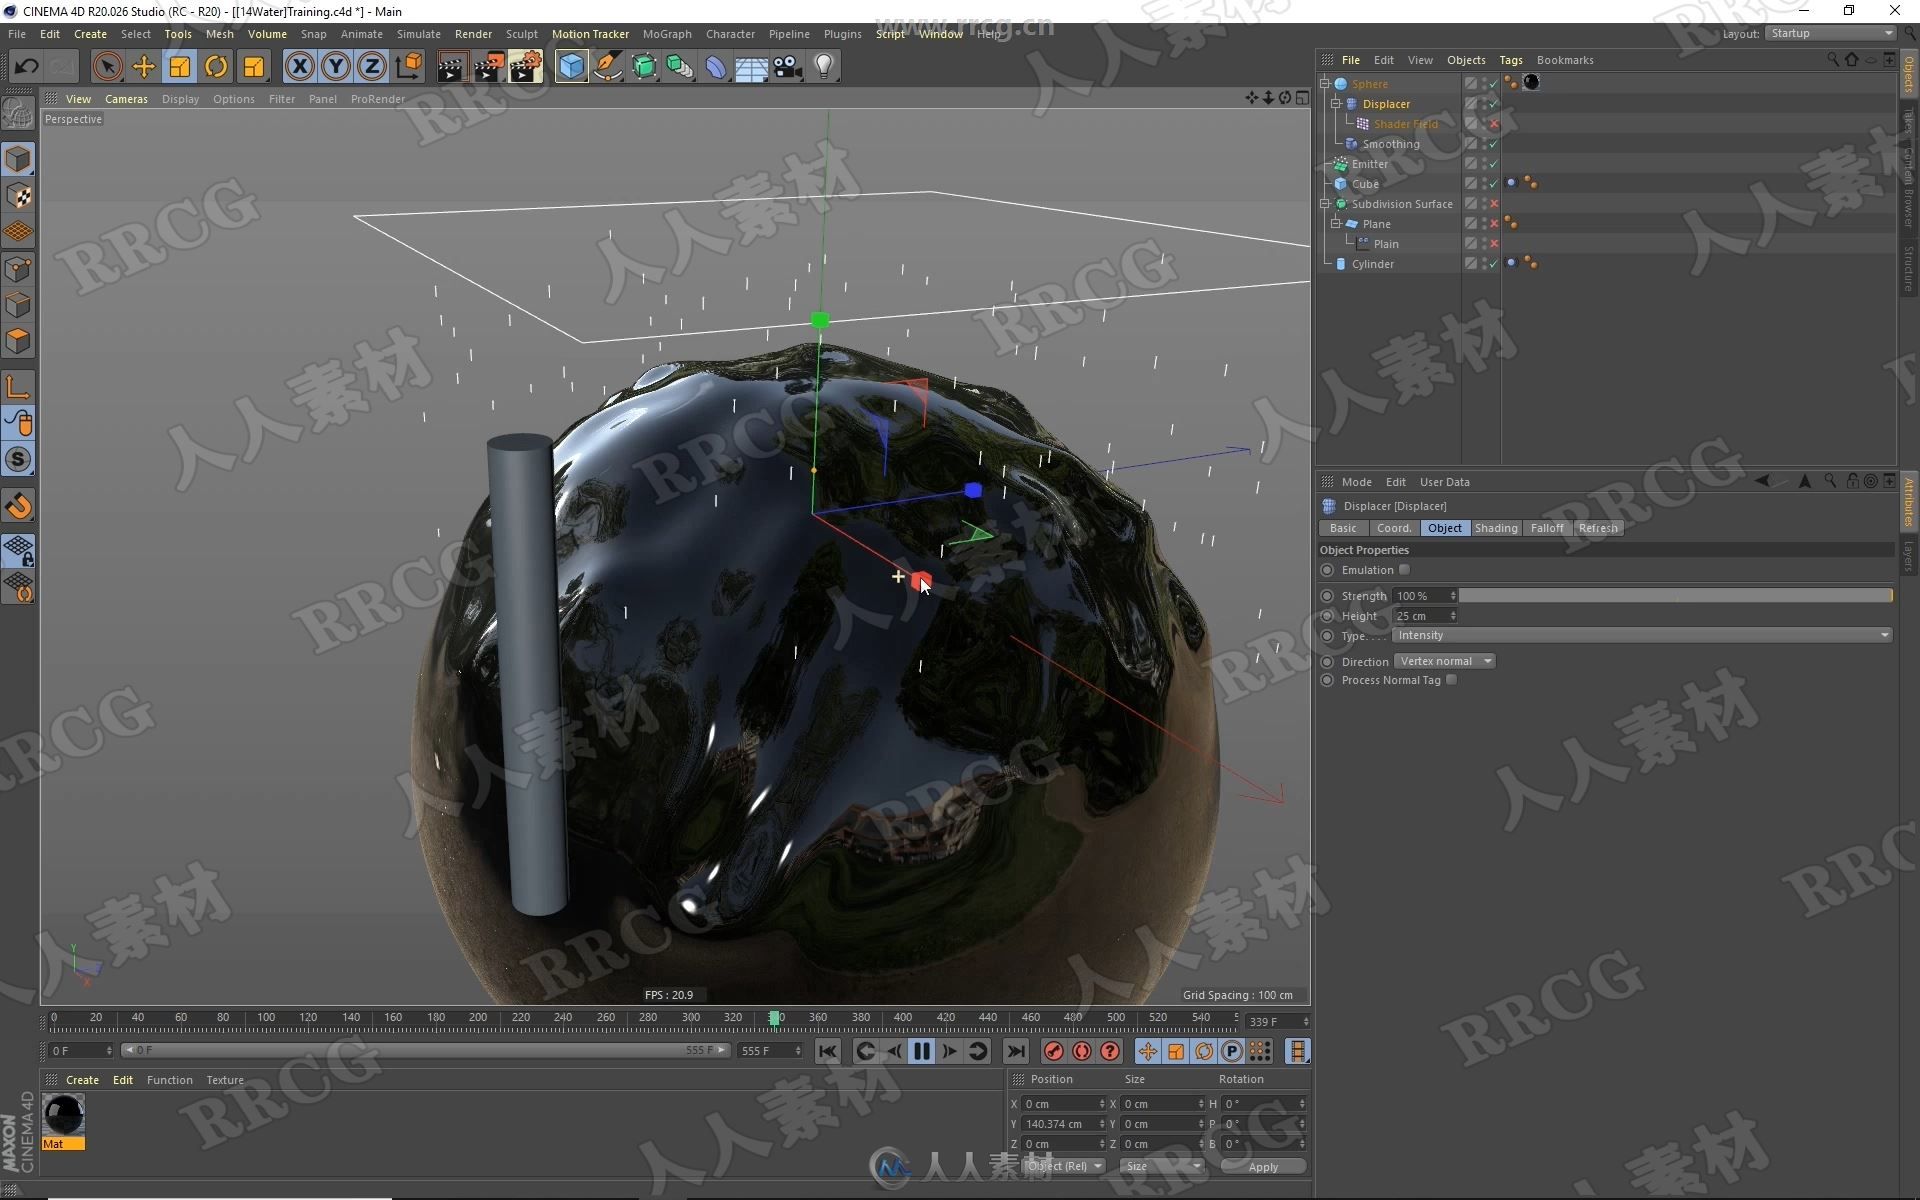Screen dimensions: 1920x1200
Task: Toggle Height animation radio dot
Action: (1328, 616)
